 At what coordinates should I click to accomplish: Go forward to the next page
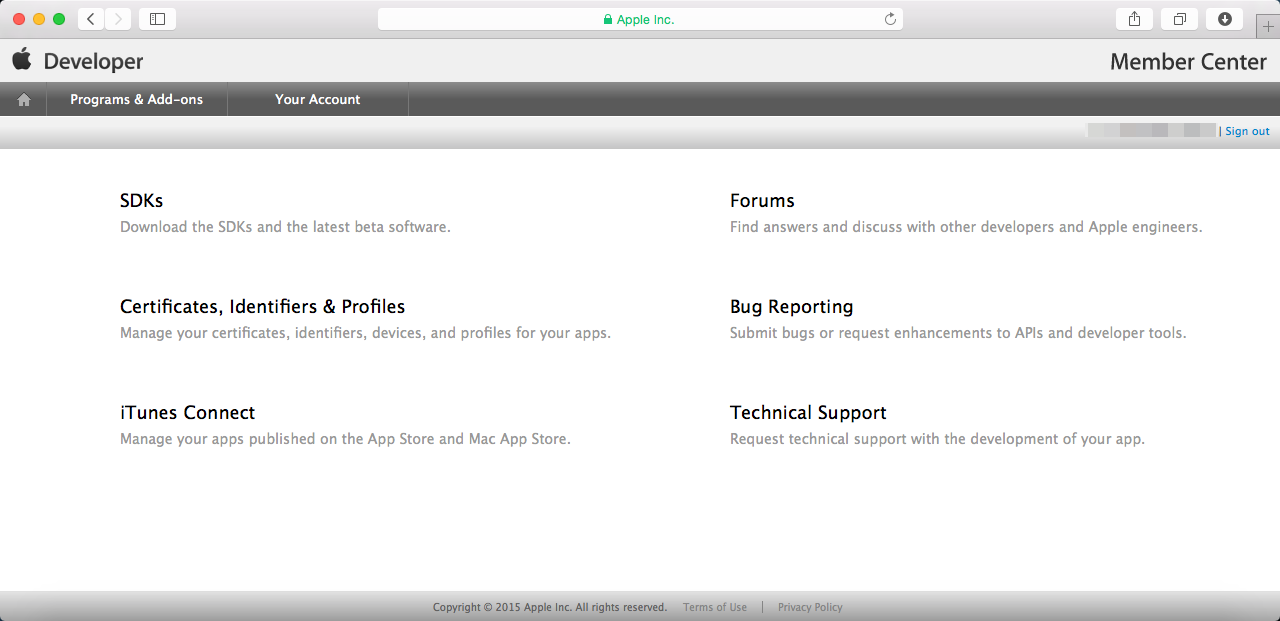[118, 19]
